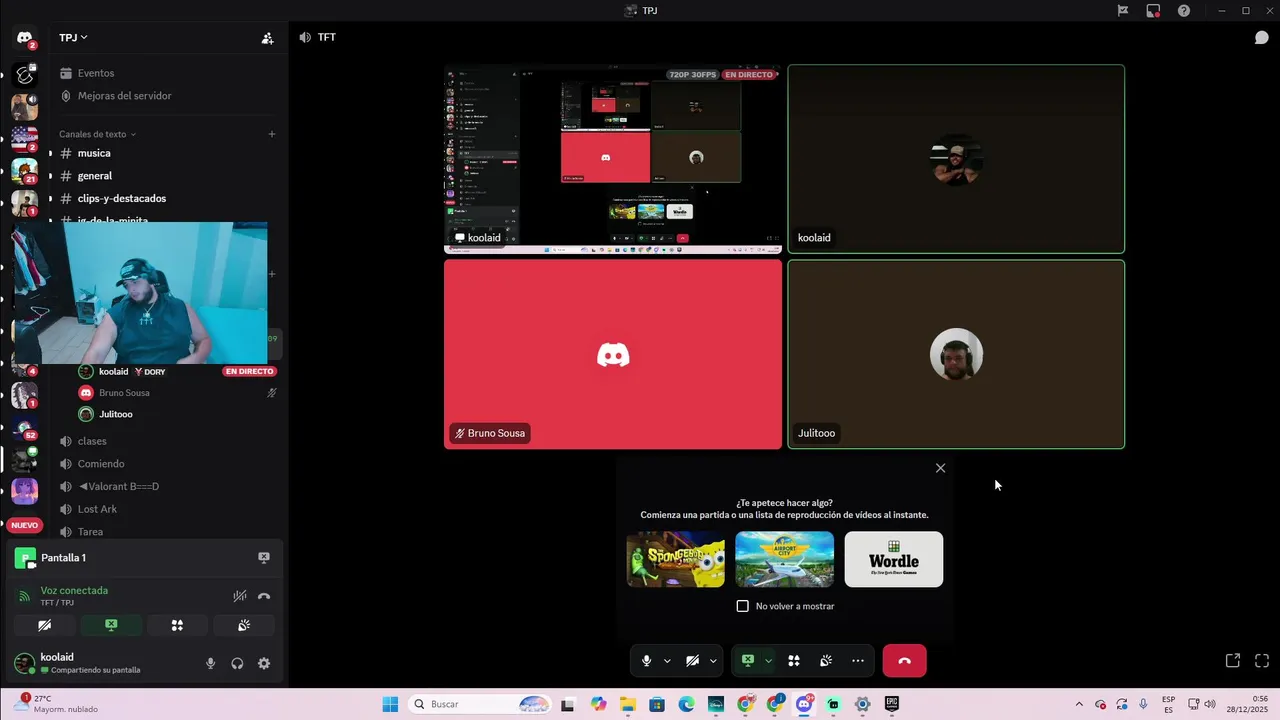Add channel with plus next to Canales de texto
Image resolution: width=1280 pixels, height=720 pixels.
[271, 134]
